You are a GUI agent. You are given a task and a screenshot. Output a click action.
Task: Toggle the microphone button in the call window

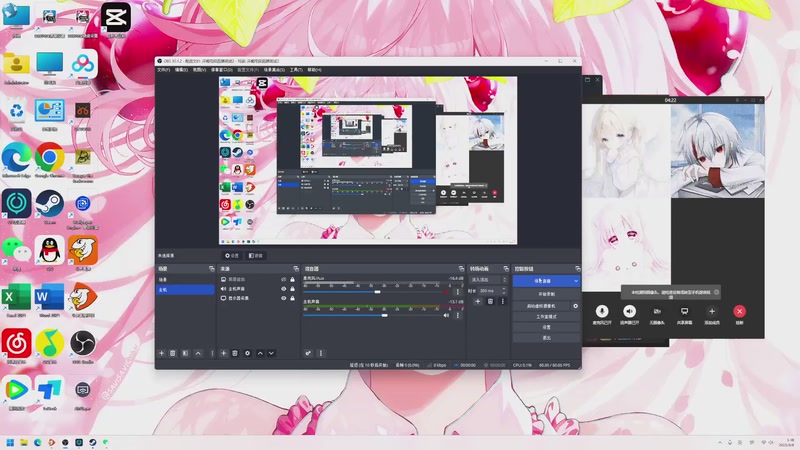602,311
